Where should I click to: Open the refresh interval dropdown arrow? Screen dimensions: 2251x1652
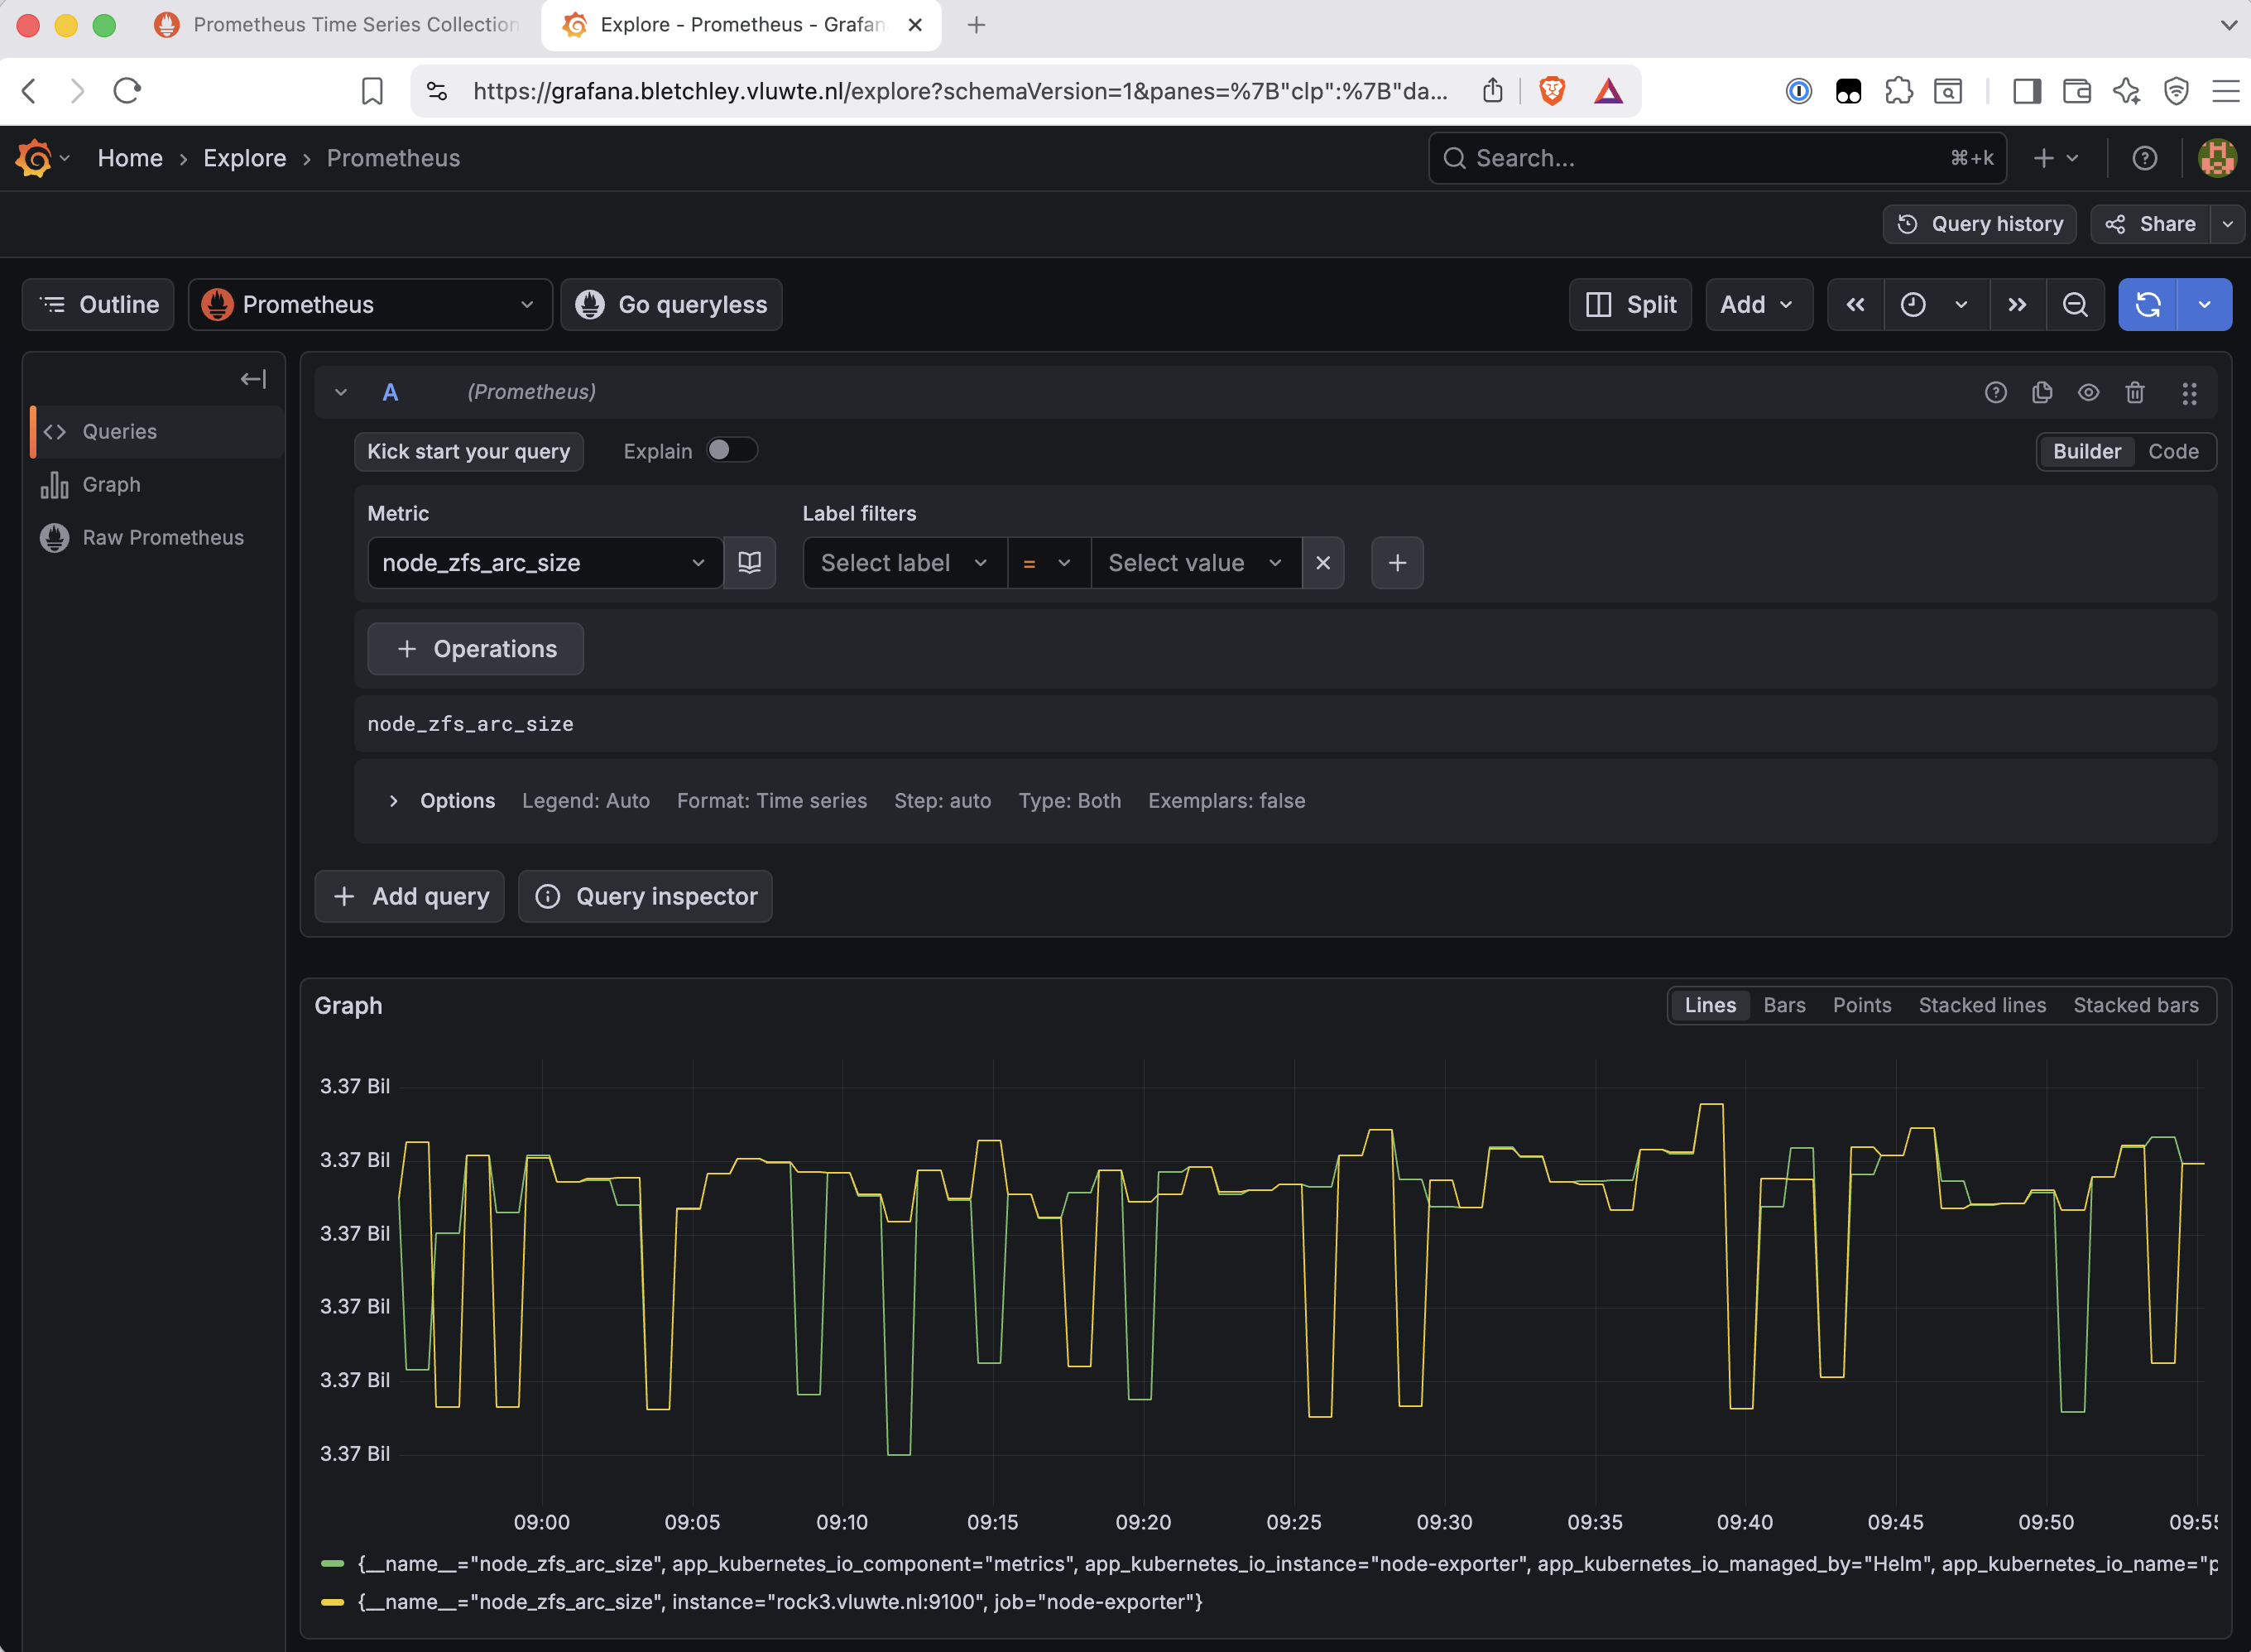[2204, 305]
